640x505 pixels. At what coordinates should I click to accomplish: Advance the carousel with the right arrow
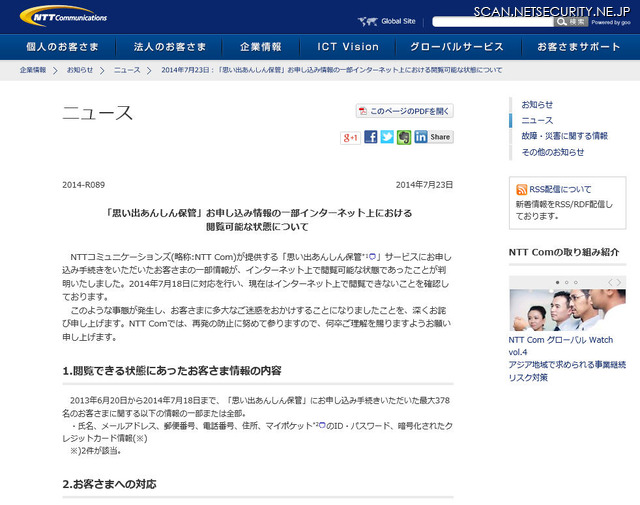(x=620, y=282)
